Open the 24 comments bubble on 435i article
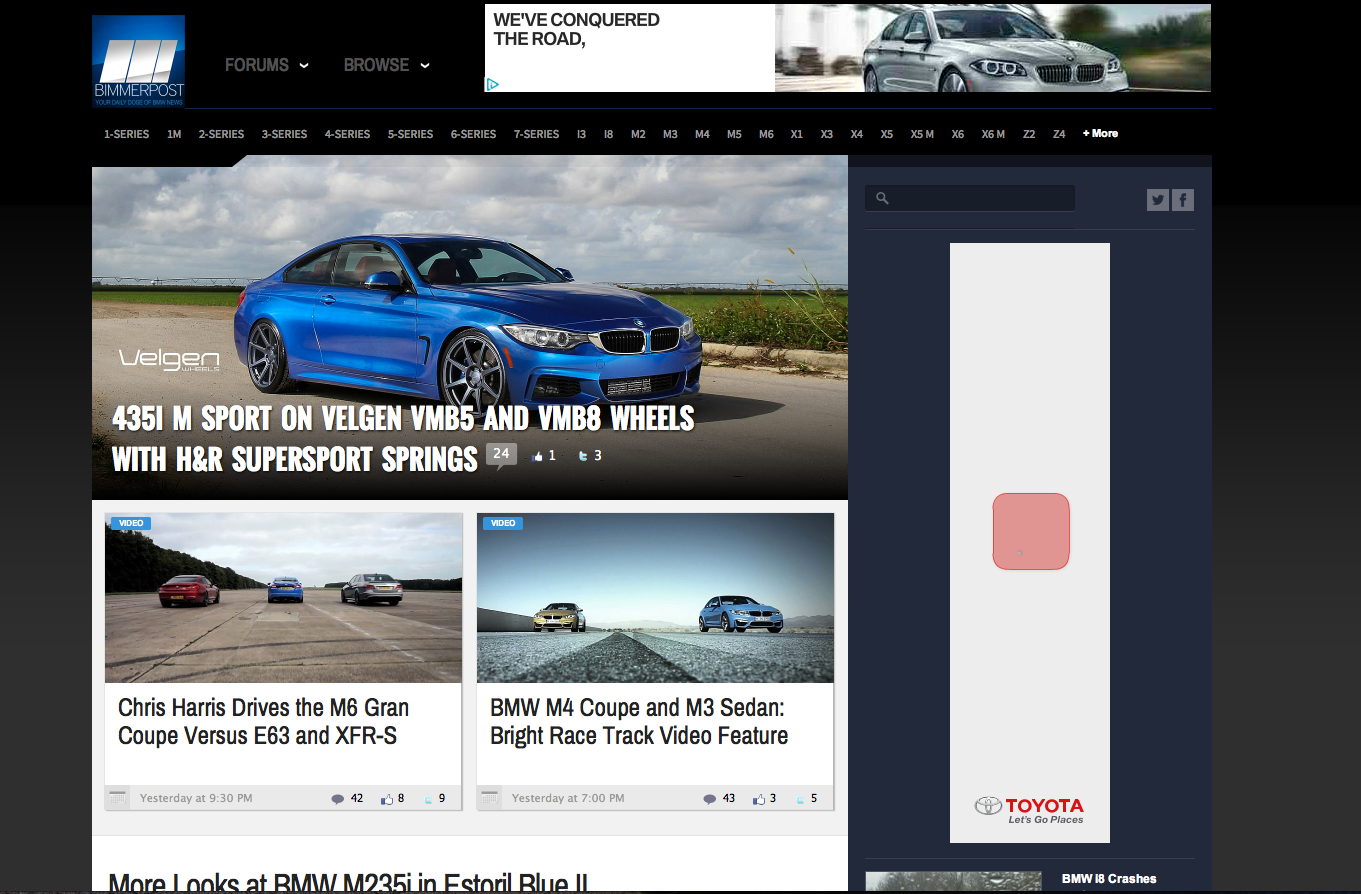Viewport: 1361px width, 894px height. tap(501, 456)
